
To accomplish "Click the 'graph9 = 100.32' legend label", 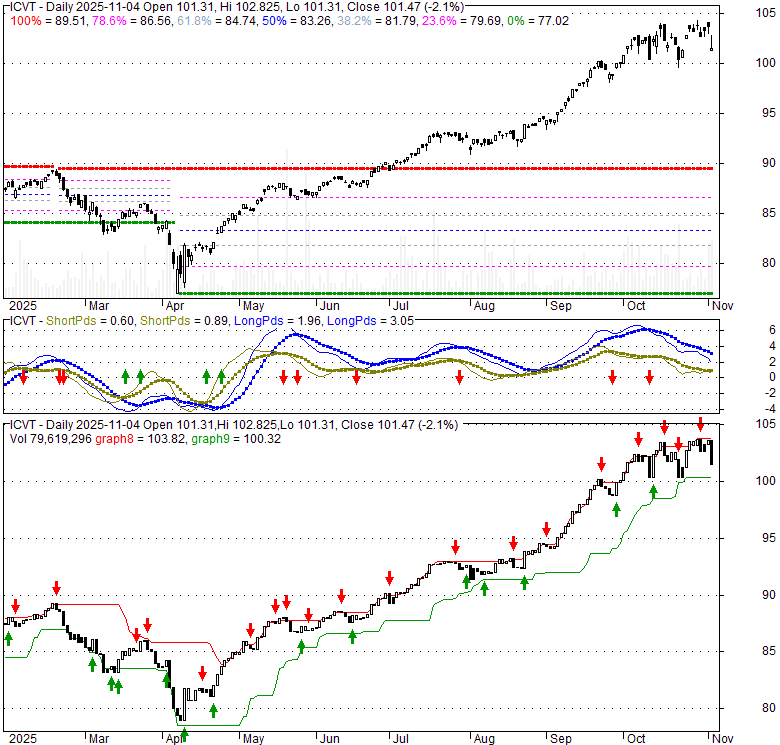I will (x=236, y=439).
